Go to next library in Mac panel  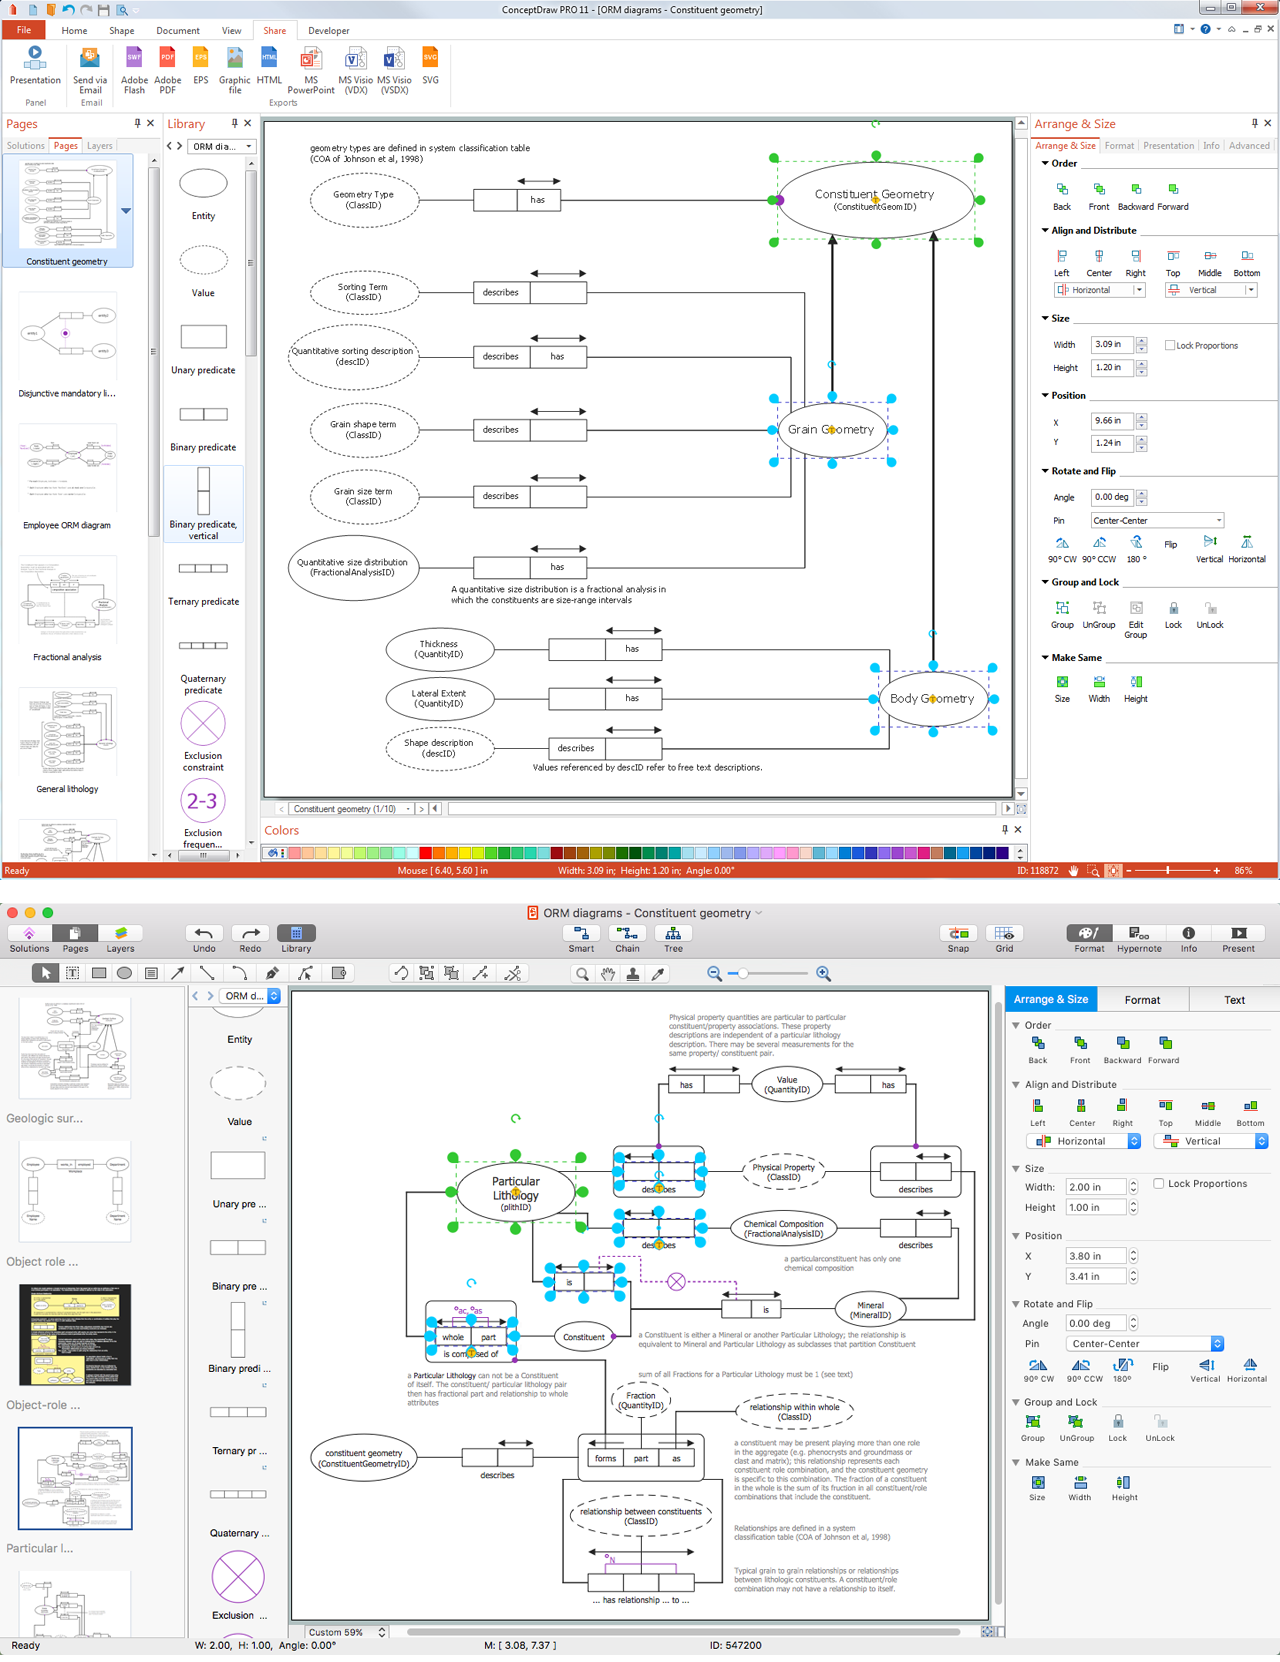(210, 996)
